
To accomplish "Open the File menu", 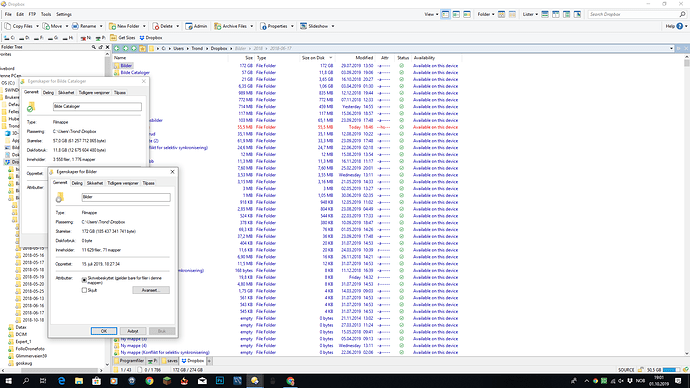I will 8,15.
